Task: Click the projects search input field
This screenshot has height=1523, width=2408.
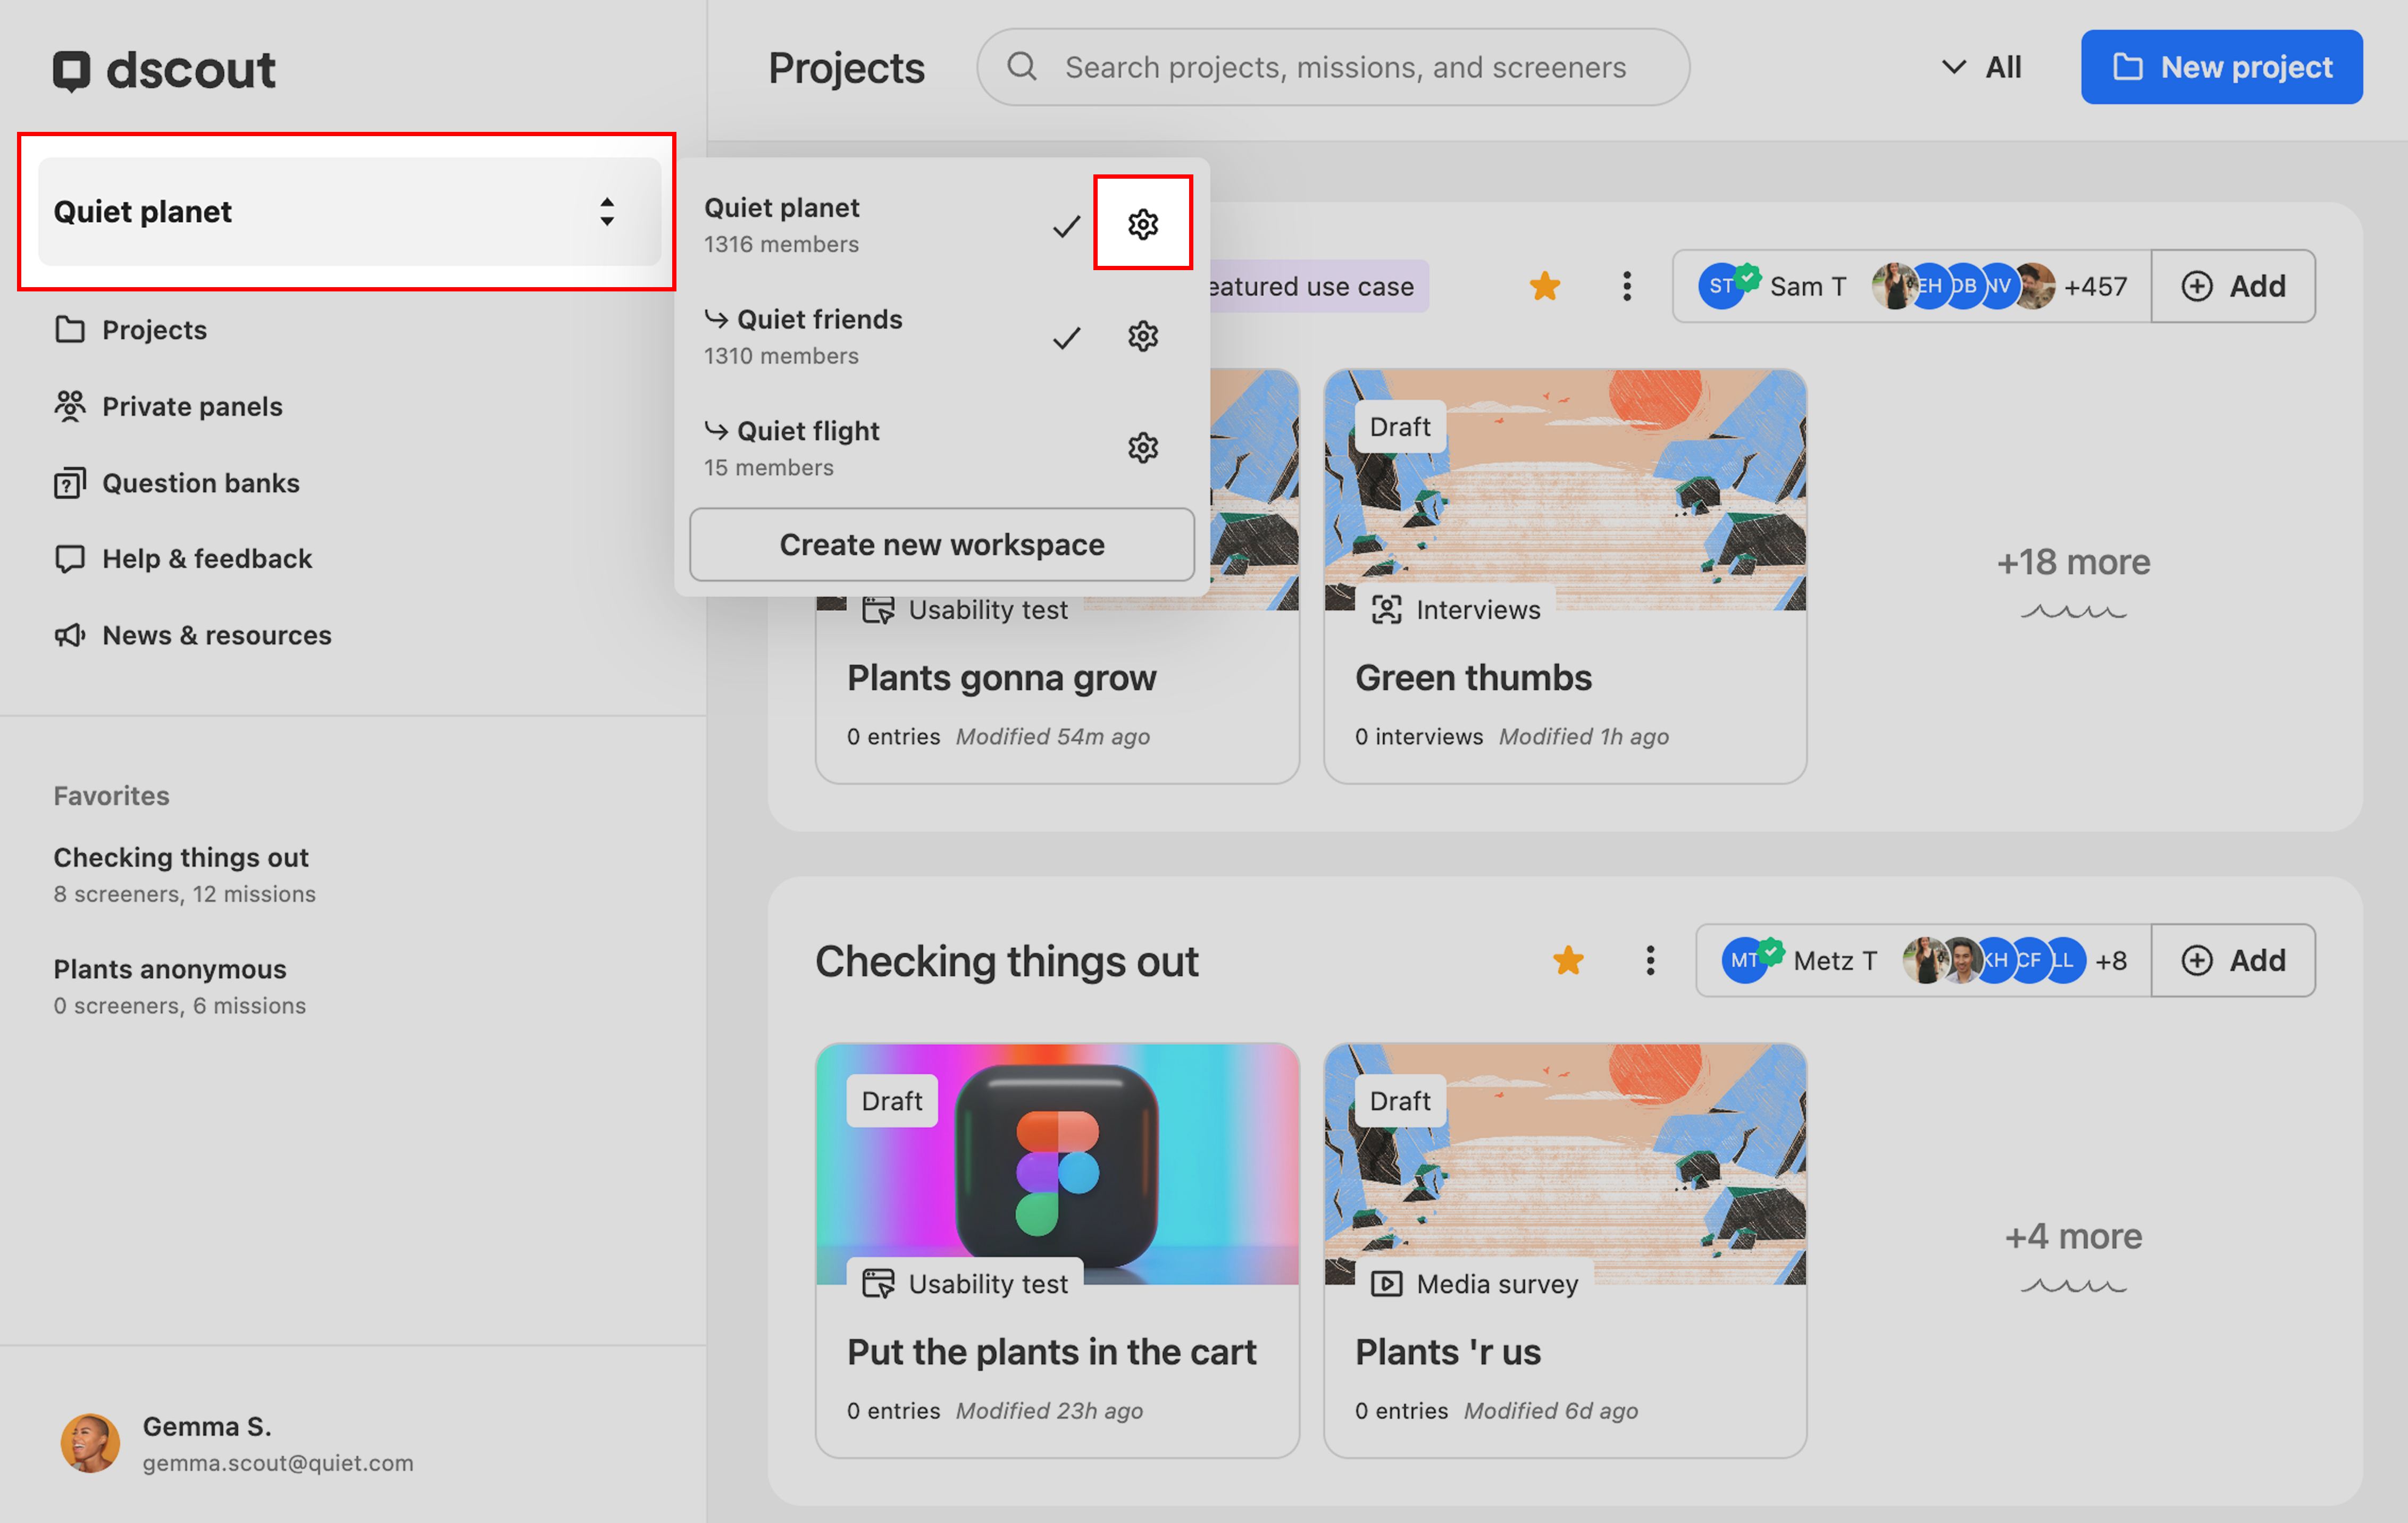Action: 1345,67
